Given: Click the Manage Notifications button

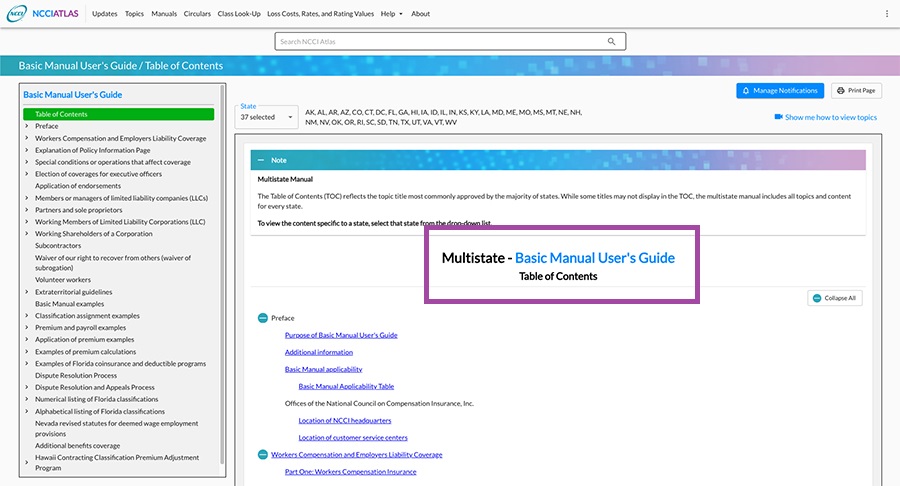Looking at the screenshot, I should pyautogui.click(x=780, y=91).
